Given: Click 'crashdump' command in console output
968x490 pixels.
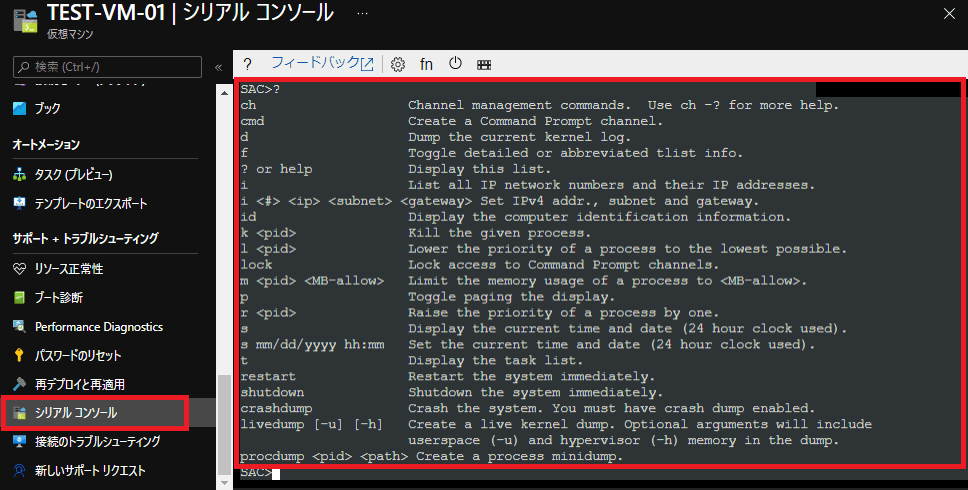Looking at the screenshot, I should [276, 409].
